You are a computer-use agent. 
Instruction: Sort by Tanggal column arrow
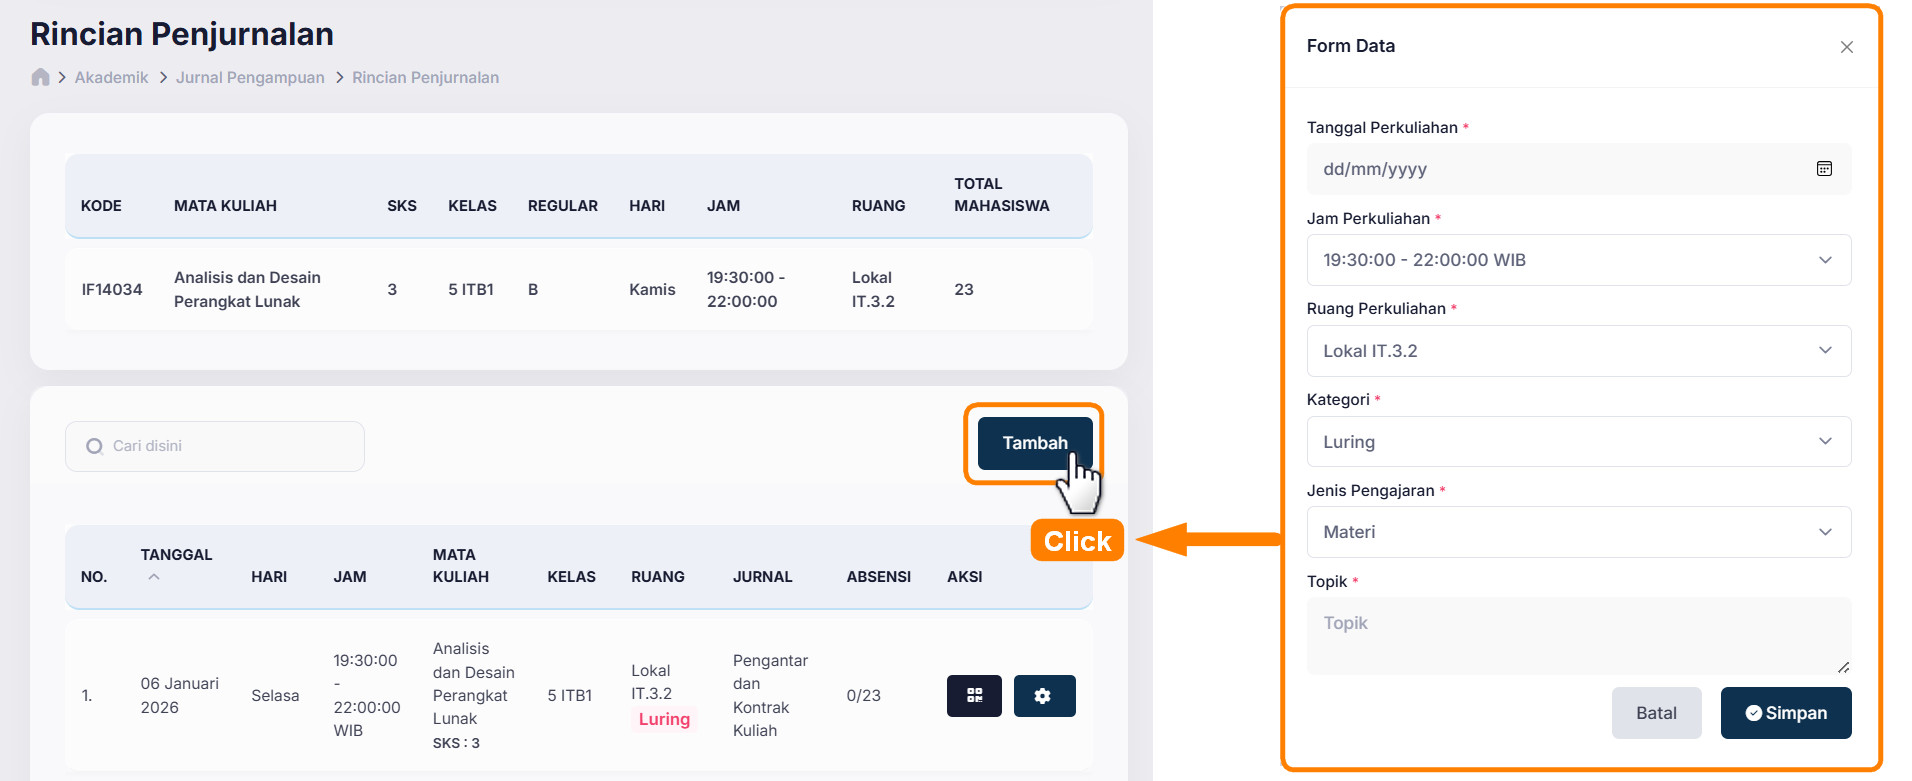pos(154,577)
